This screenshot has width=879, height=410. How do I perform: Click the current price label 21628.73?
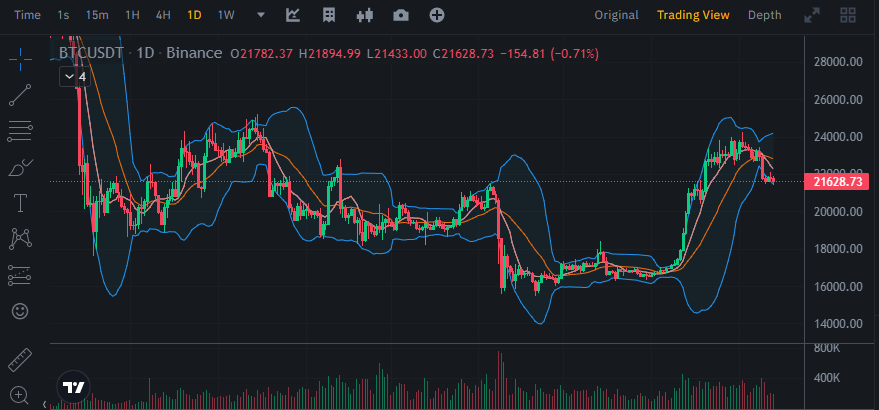[836, 182]
